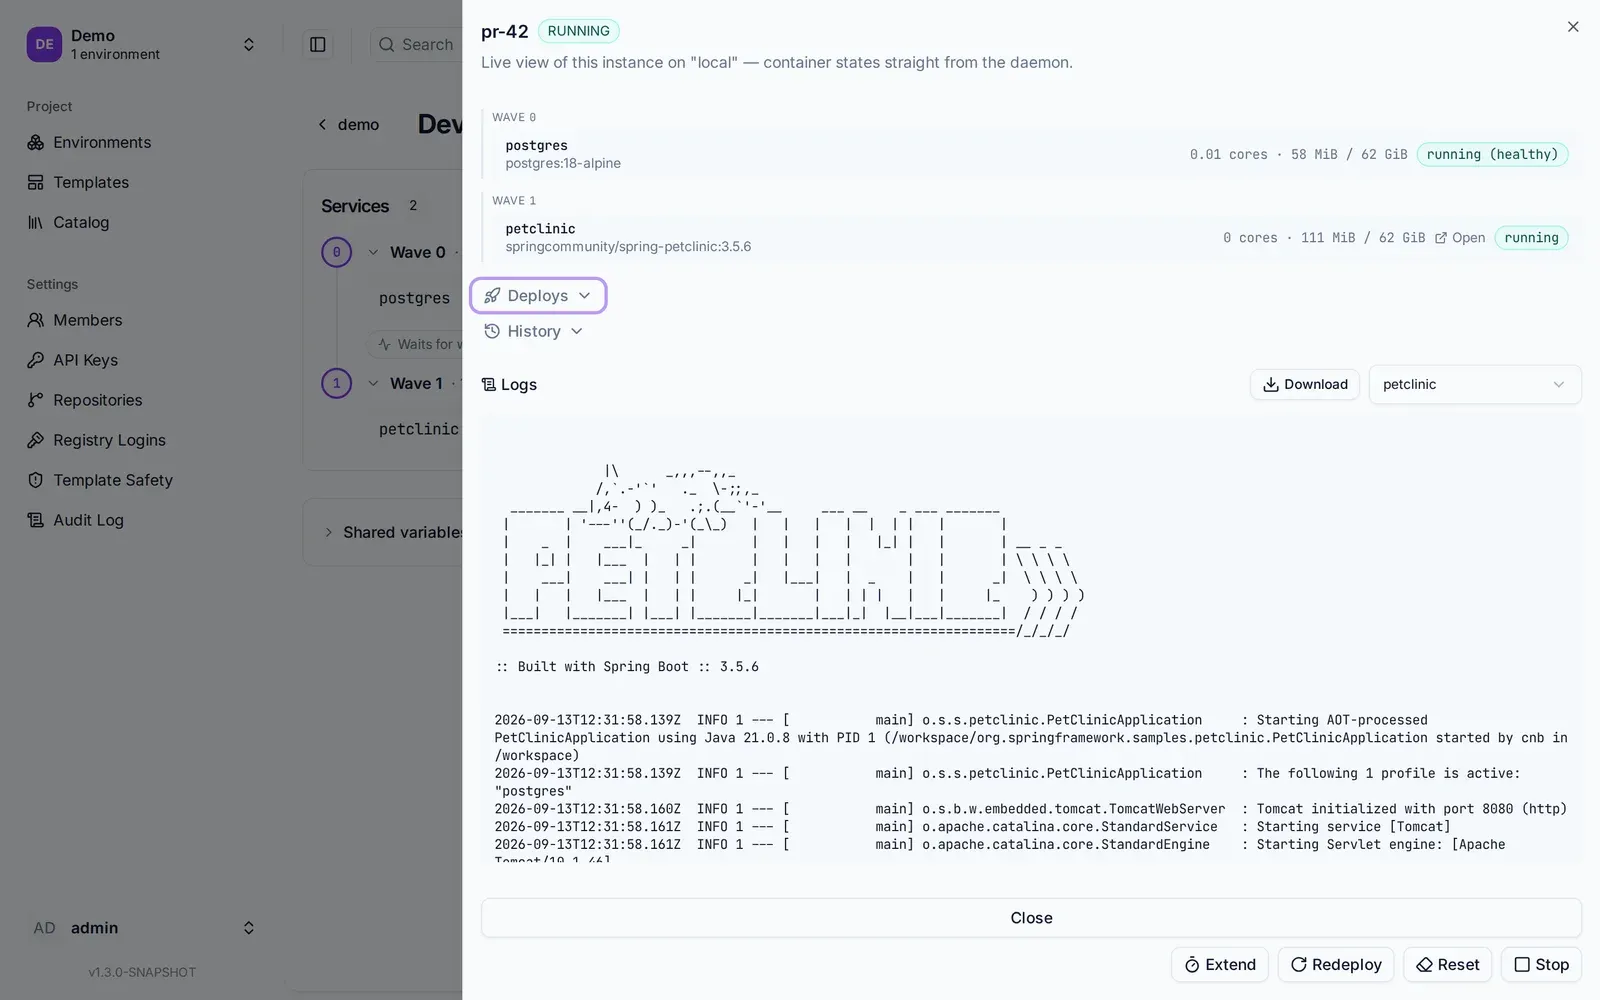1600x1000 pixels.
Task: Reset the pr-42 instance
Action: 1448,965
